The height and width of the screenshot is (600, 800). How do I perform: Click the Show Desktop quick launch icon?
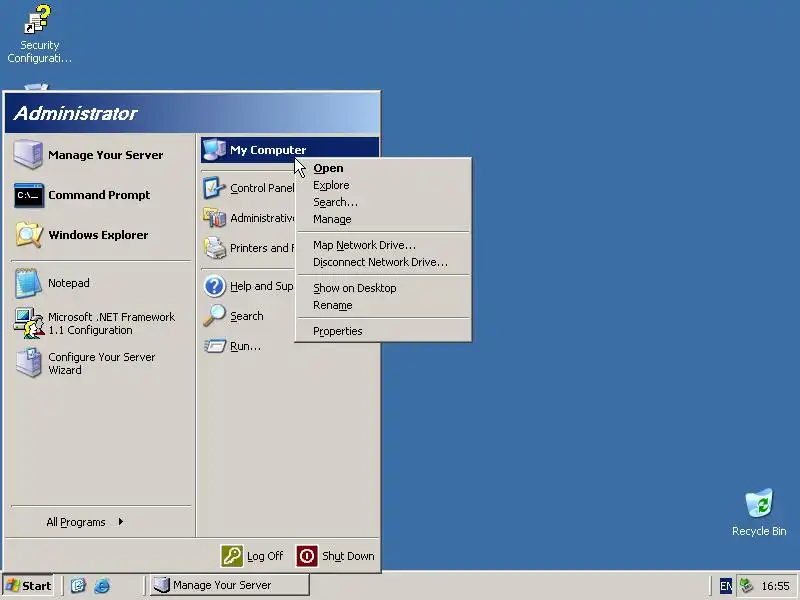(x=78, y=585)
